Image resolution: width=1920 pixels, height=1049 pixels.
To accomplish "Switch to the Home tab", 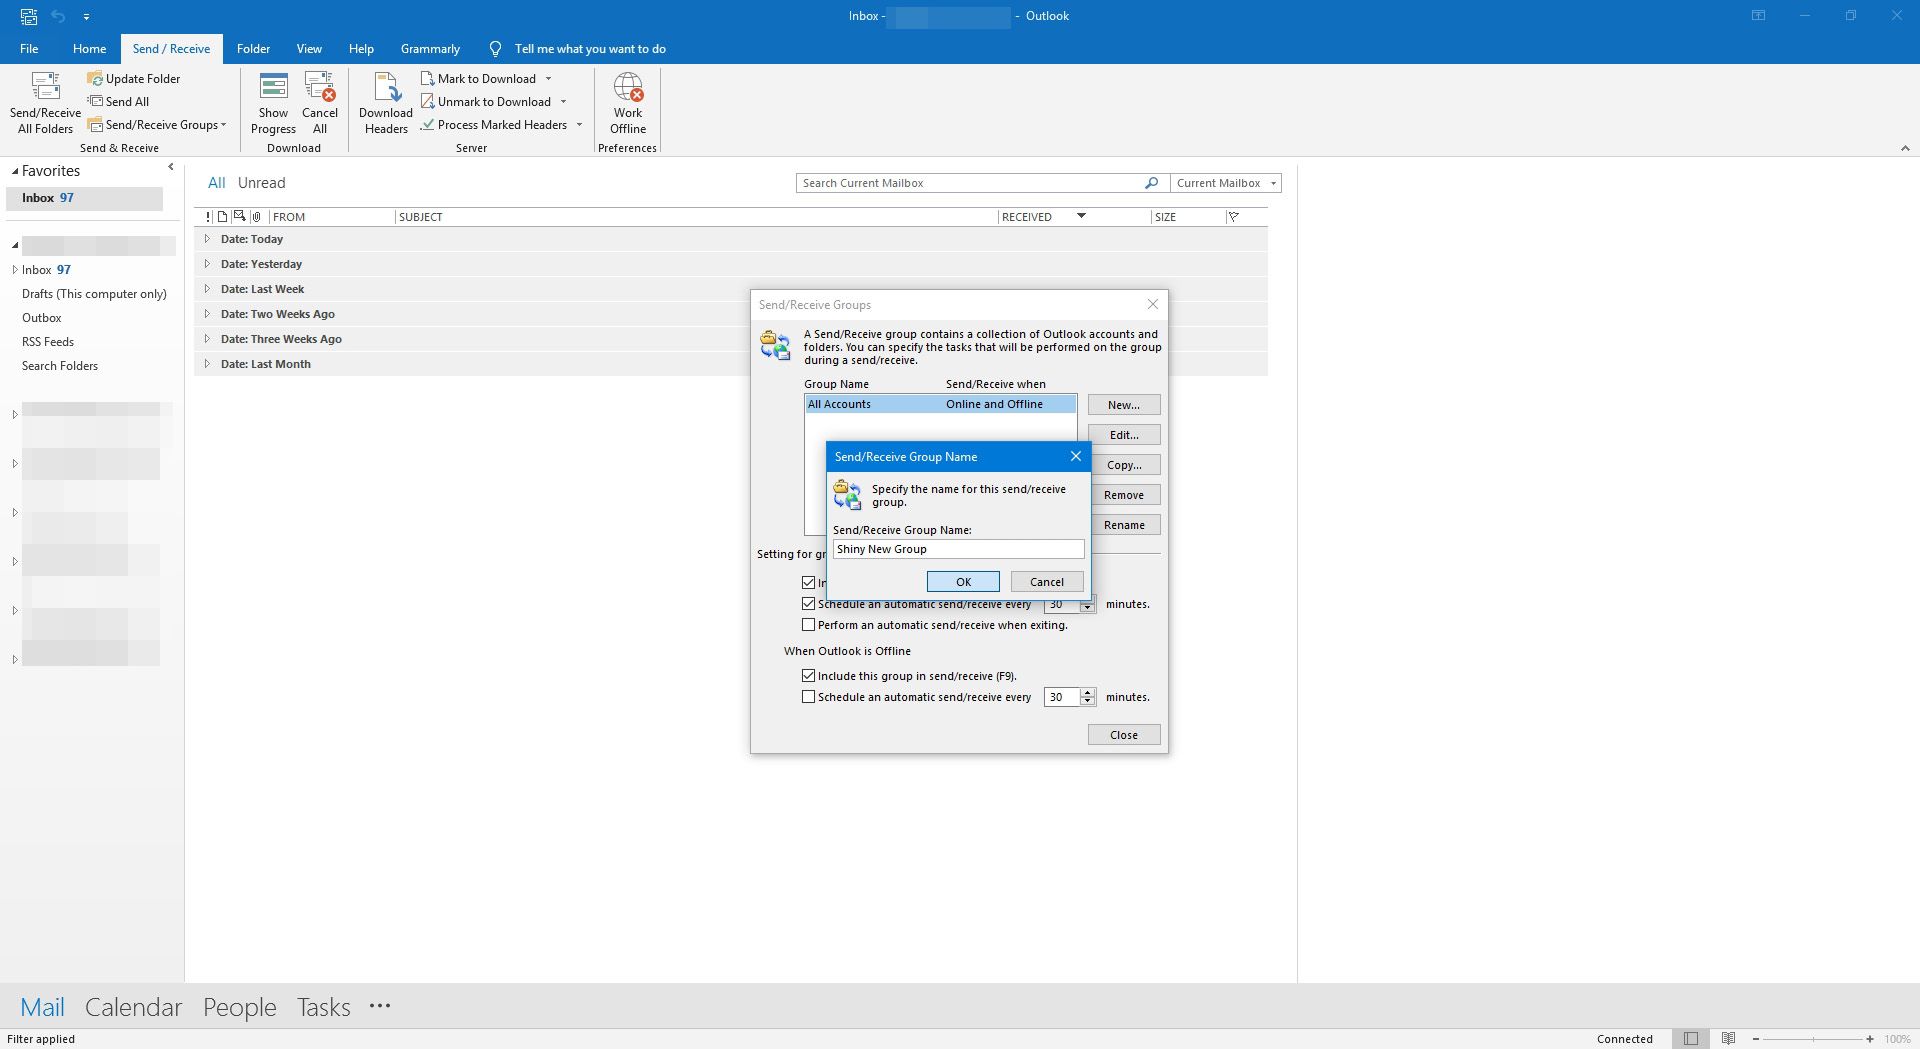I will (89, 48).
